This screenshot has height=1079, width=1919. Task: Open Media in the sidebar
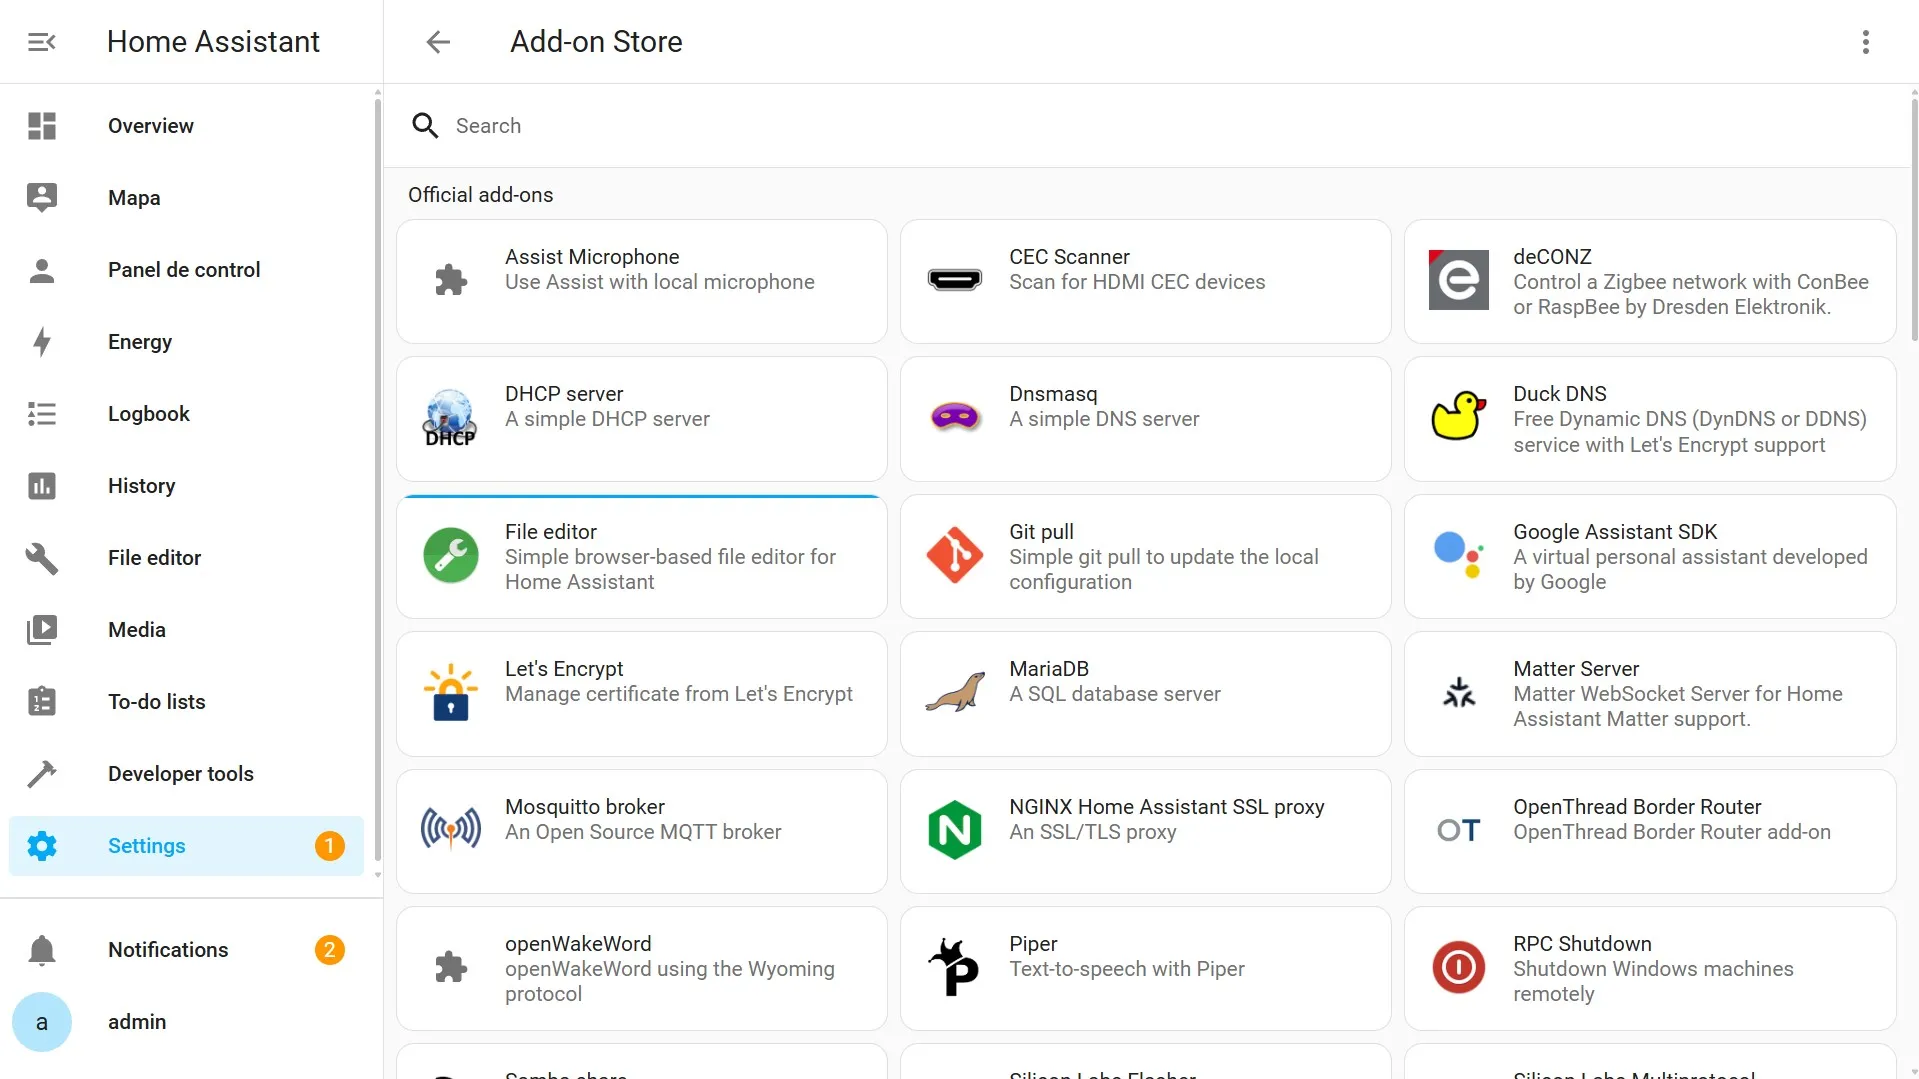[x=186, y=630]
